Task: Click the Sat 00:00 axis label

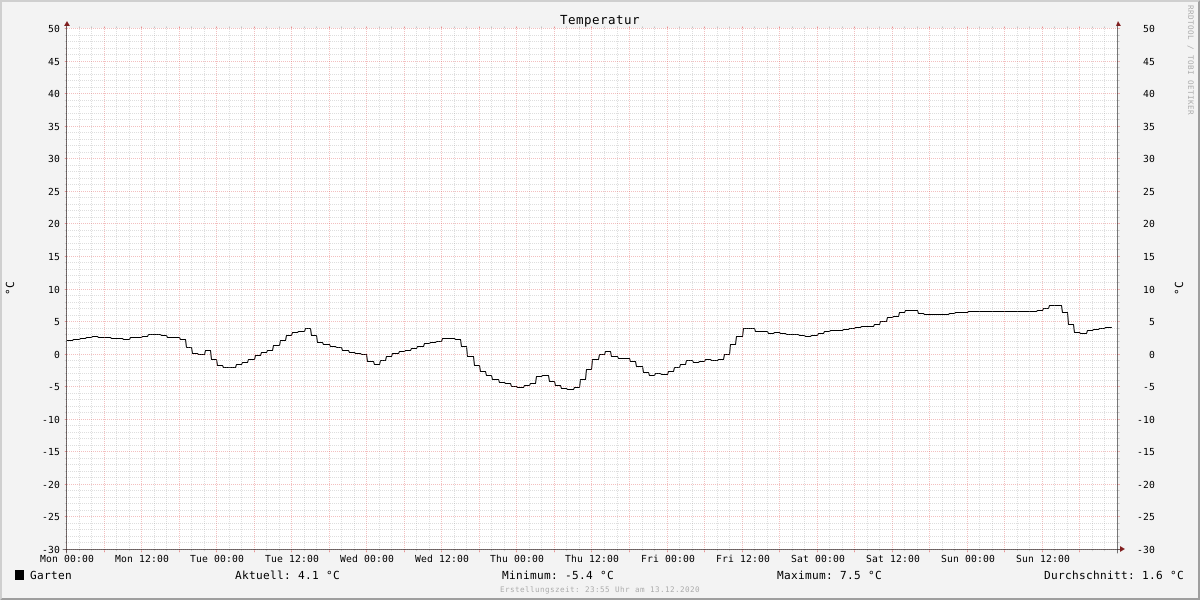Action: point(818,559)
